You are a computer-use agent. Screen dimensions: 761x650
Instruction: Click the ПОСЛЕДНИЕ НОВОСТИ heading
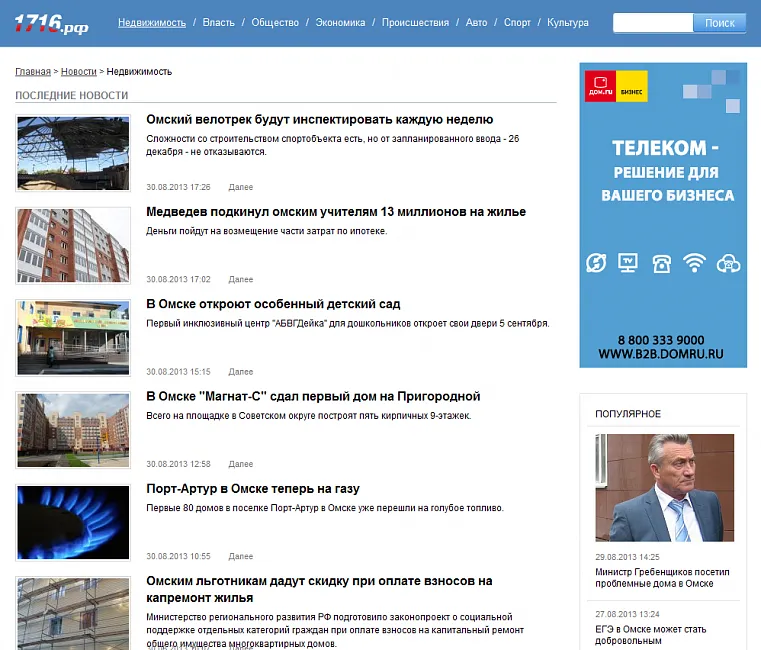pyautogui.click(x=72, y=95)
